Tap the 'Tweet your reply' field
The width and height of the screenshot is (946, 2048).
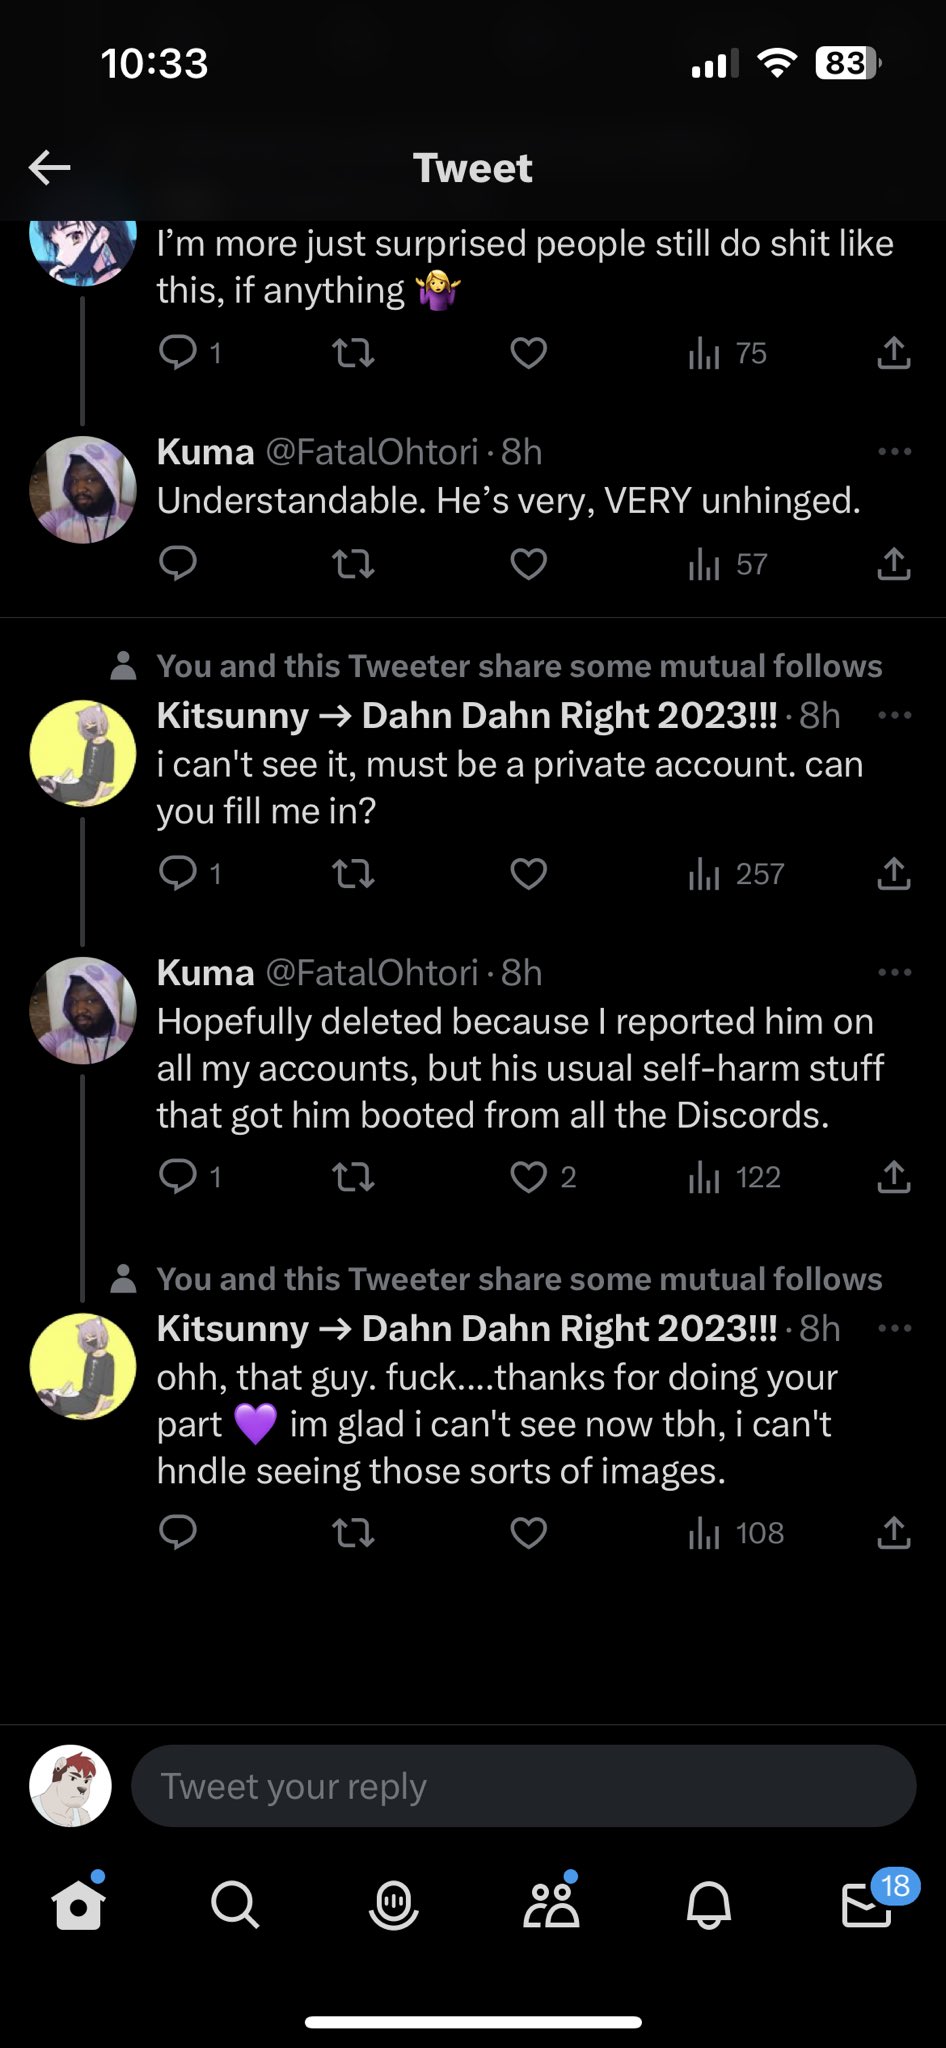[x=523, y=1786]
